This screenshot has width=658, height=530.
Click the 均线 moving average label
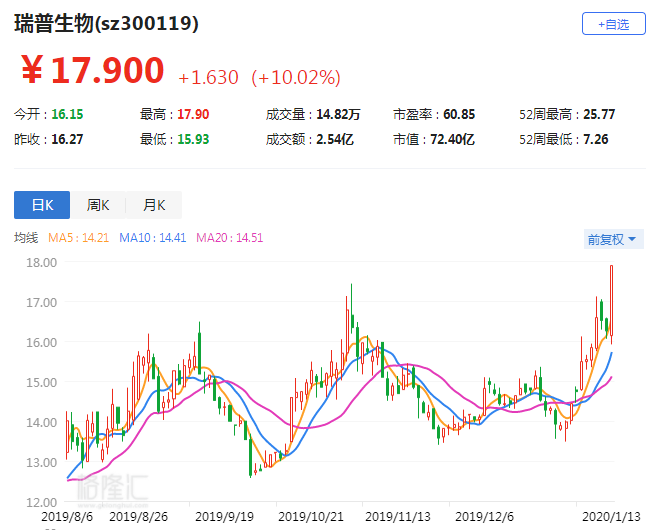26,238
